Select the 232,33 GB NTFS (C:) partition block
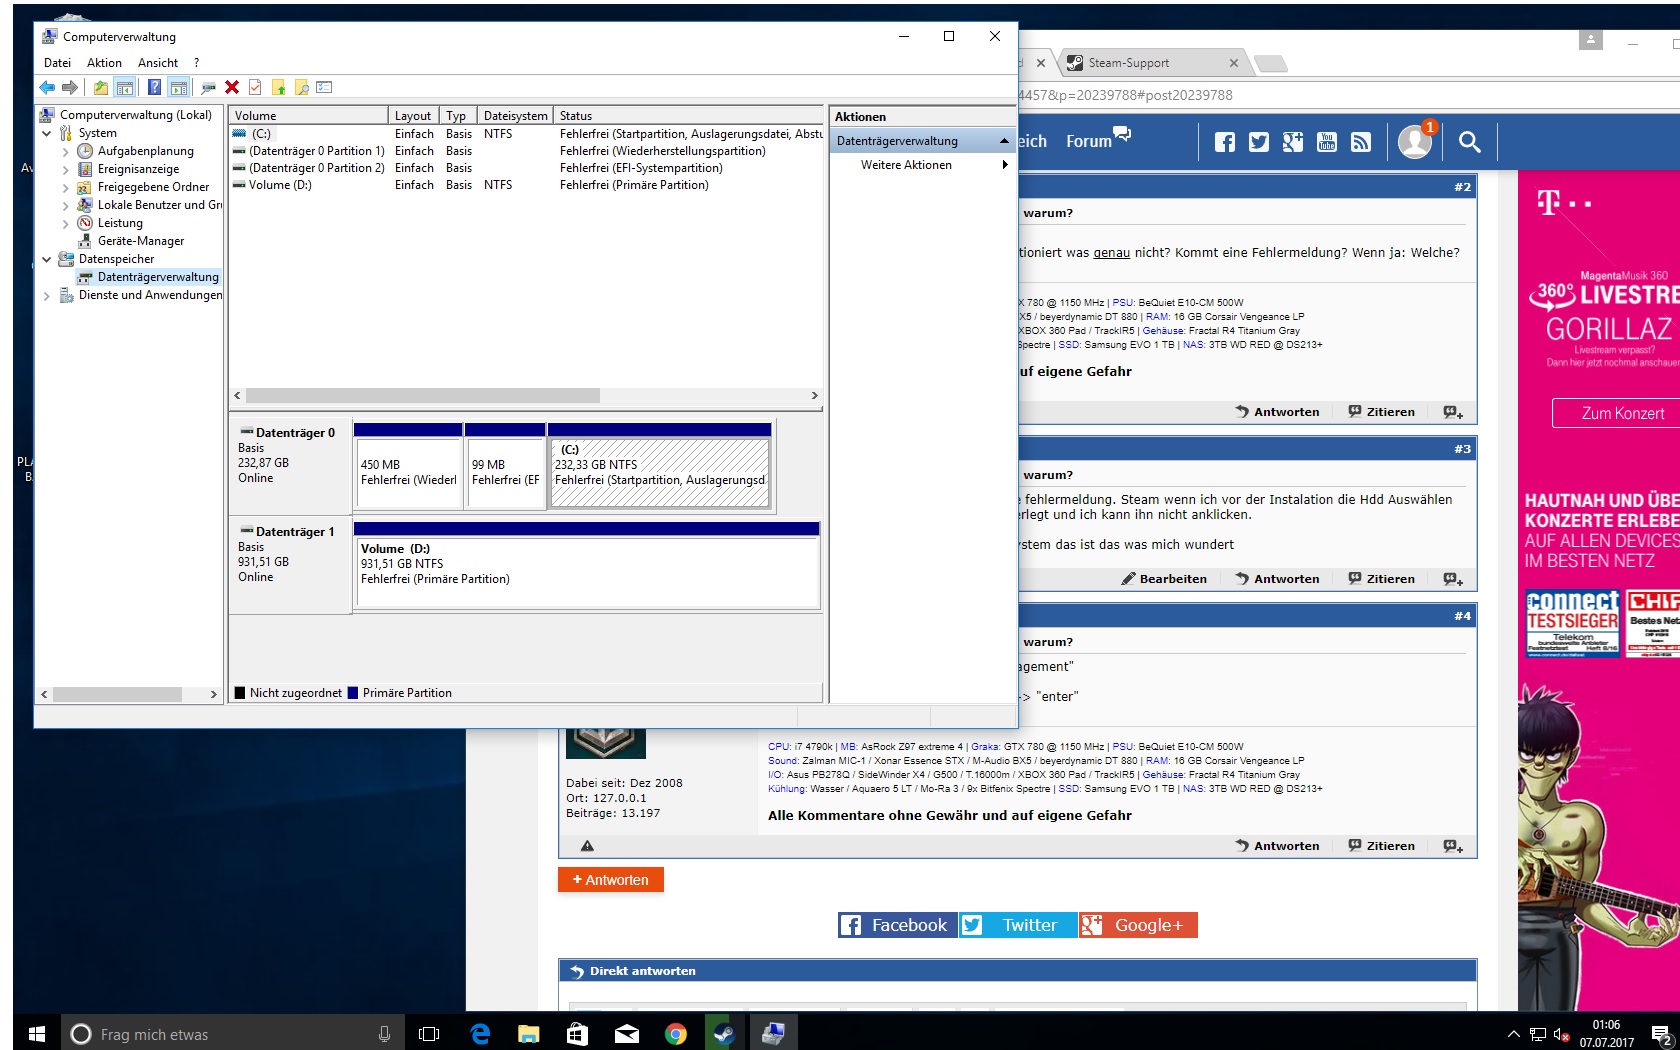Image resolution: width=1680 pixels, height=1050 pixels. pos(660,473)
